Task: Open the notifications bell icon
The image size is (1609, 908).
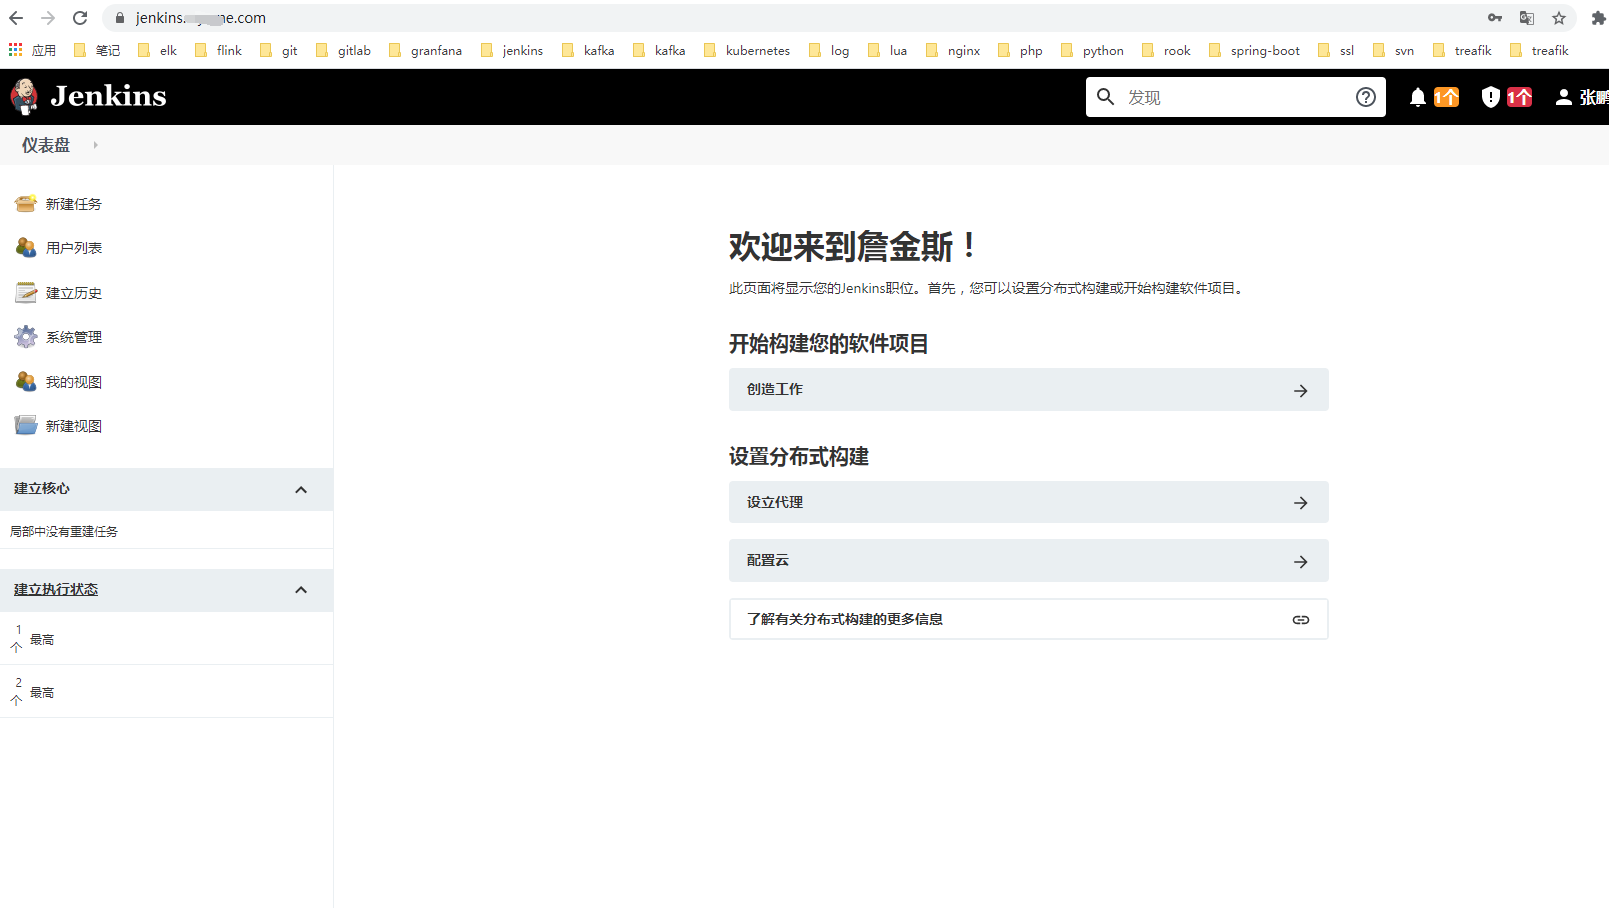Action: pos(1418,97)
